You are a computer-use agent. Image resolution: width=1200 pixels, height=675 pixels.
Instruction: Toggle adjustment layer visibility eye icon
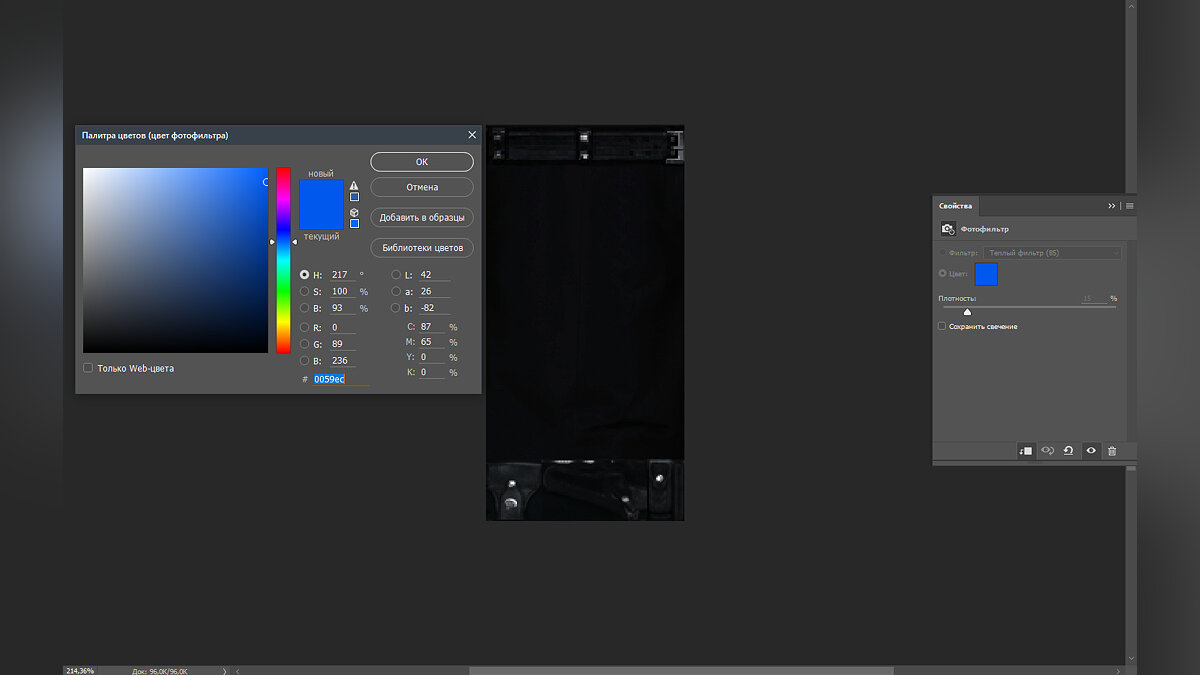point(1091,451)
